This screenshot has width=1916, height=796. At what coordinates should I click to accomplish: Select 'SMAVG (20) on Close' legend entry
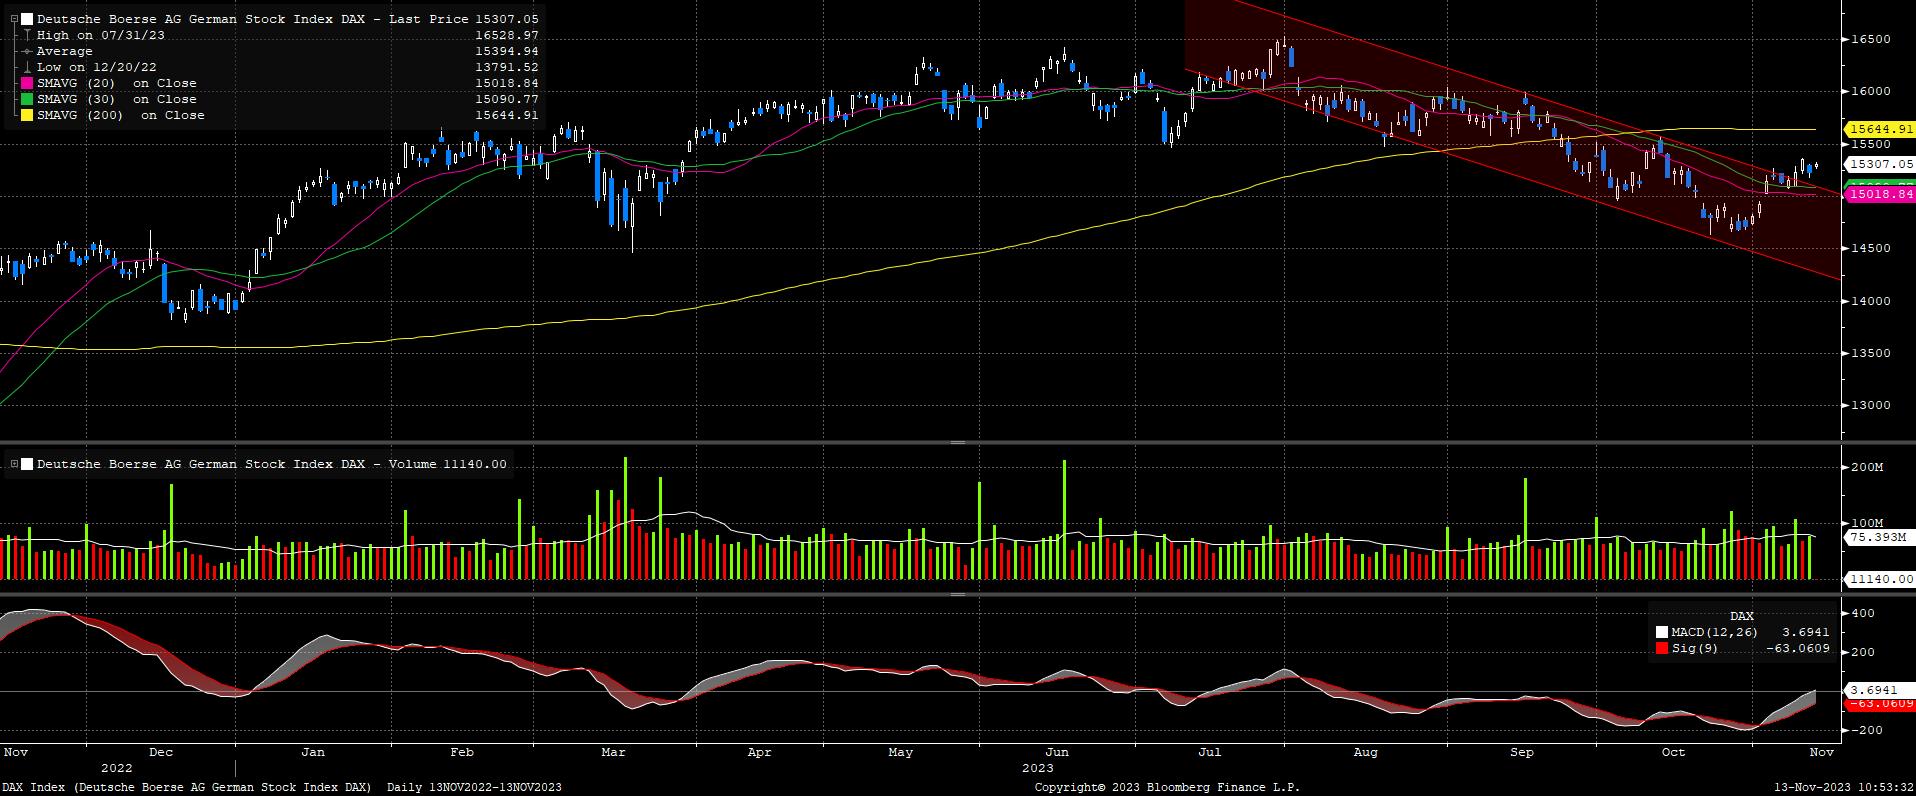tap(116, 83)
